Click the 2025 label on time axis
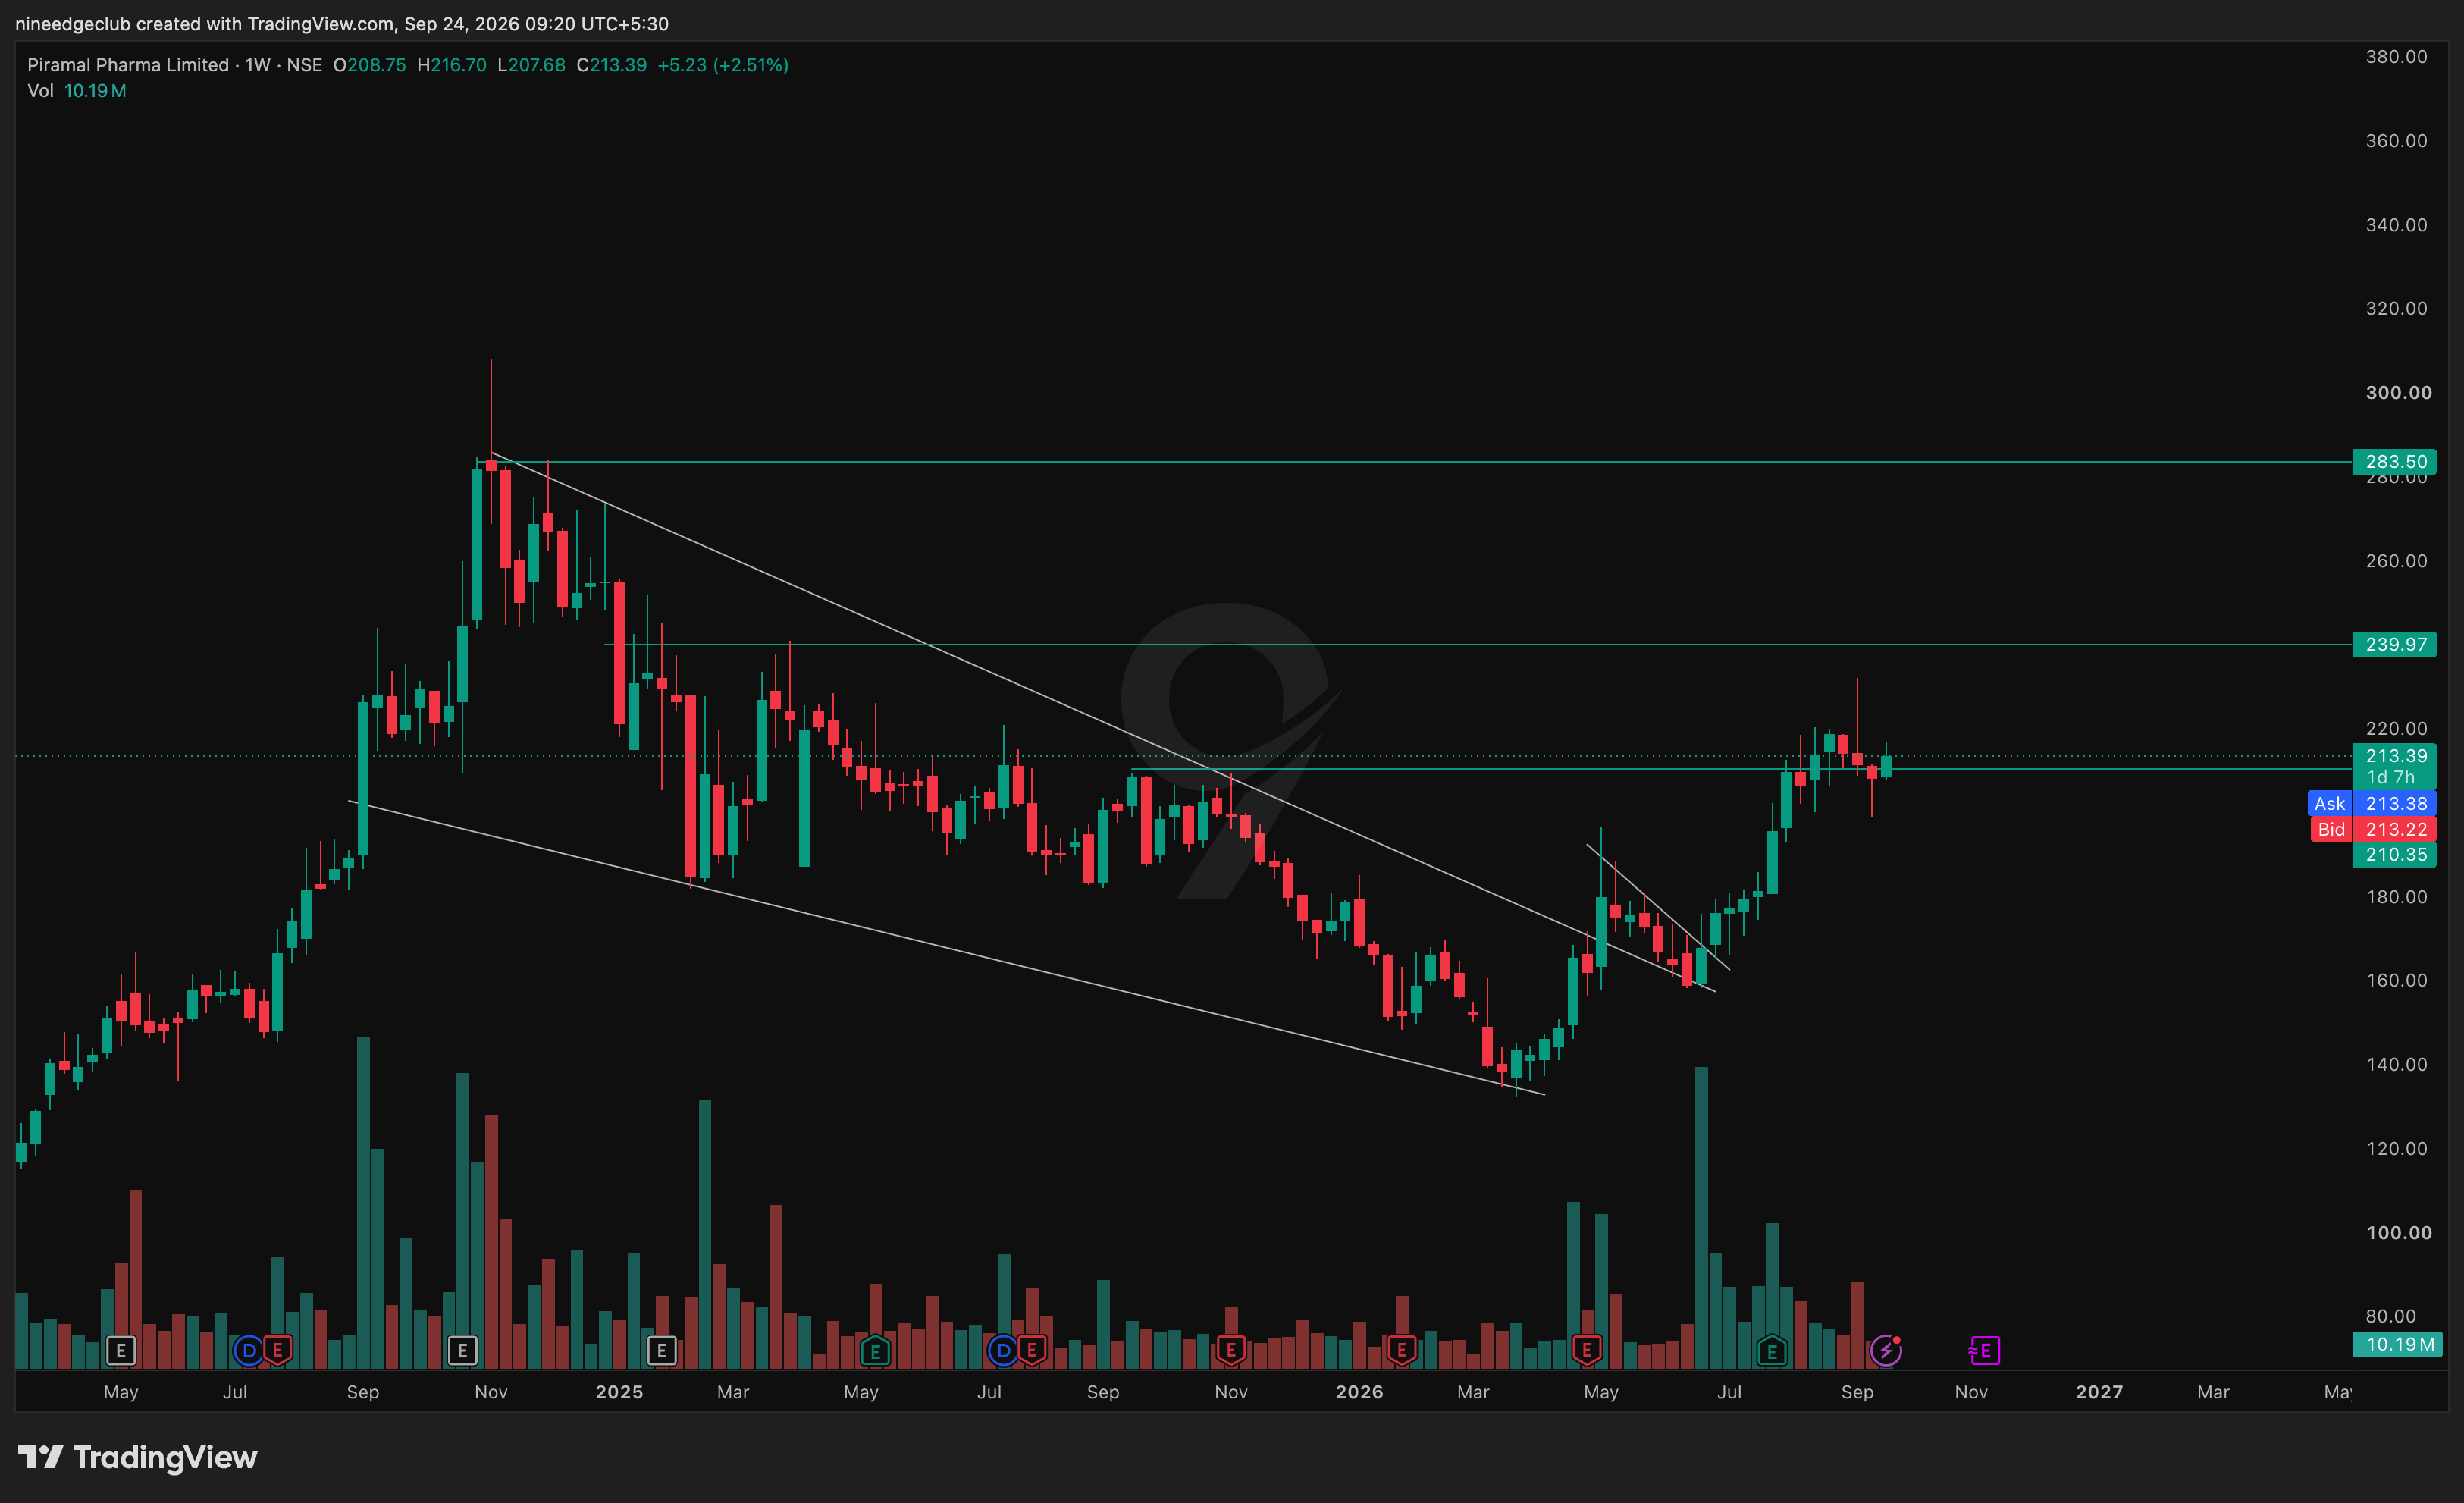The height and width of the screenshot is (1503, 2464). (619, 1392)
